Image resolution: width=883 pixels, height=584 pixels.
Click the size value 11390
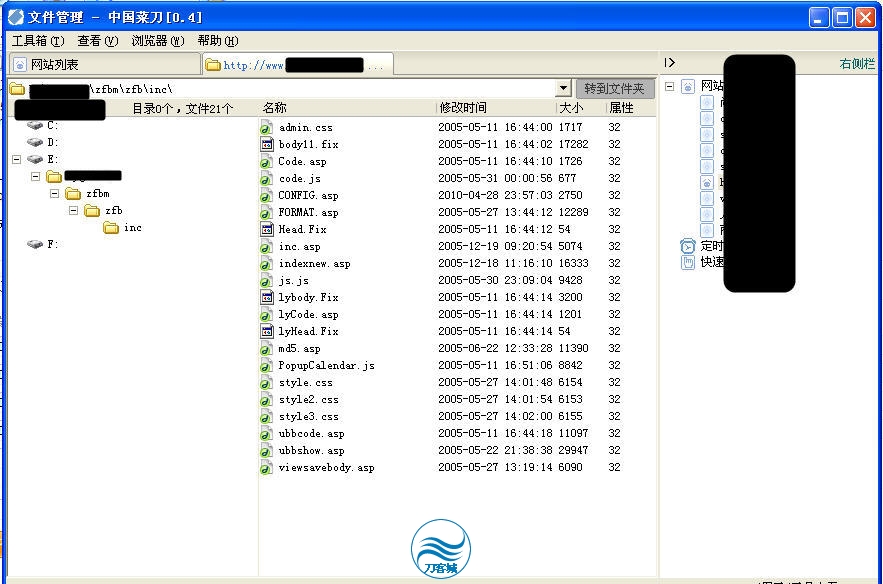573,349
